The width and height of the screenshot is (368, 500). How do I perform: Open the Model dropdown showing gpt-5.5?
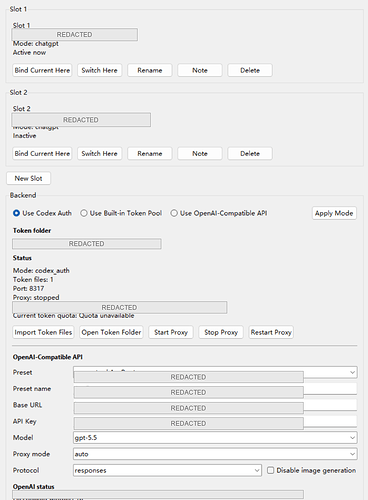(215, 438)
